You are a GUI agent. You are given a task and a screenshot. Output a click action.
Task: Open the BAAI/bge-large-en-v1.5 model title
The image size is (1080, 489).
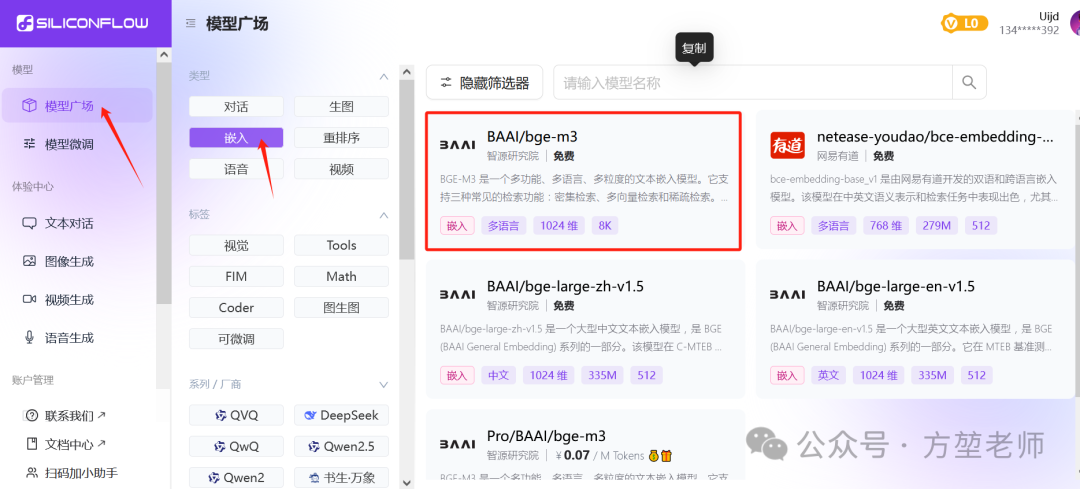[895, 286]
